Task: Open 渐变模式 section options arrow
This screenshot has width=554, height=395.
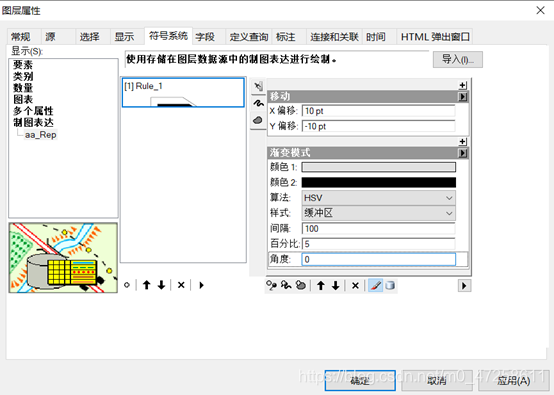Action: coord(463,153)
